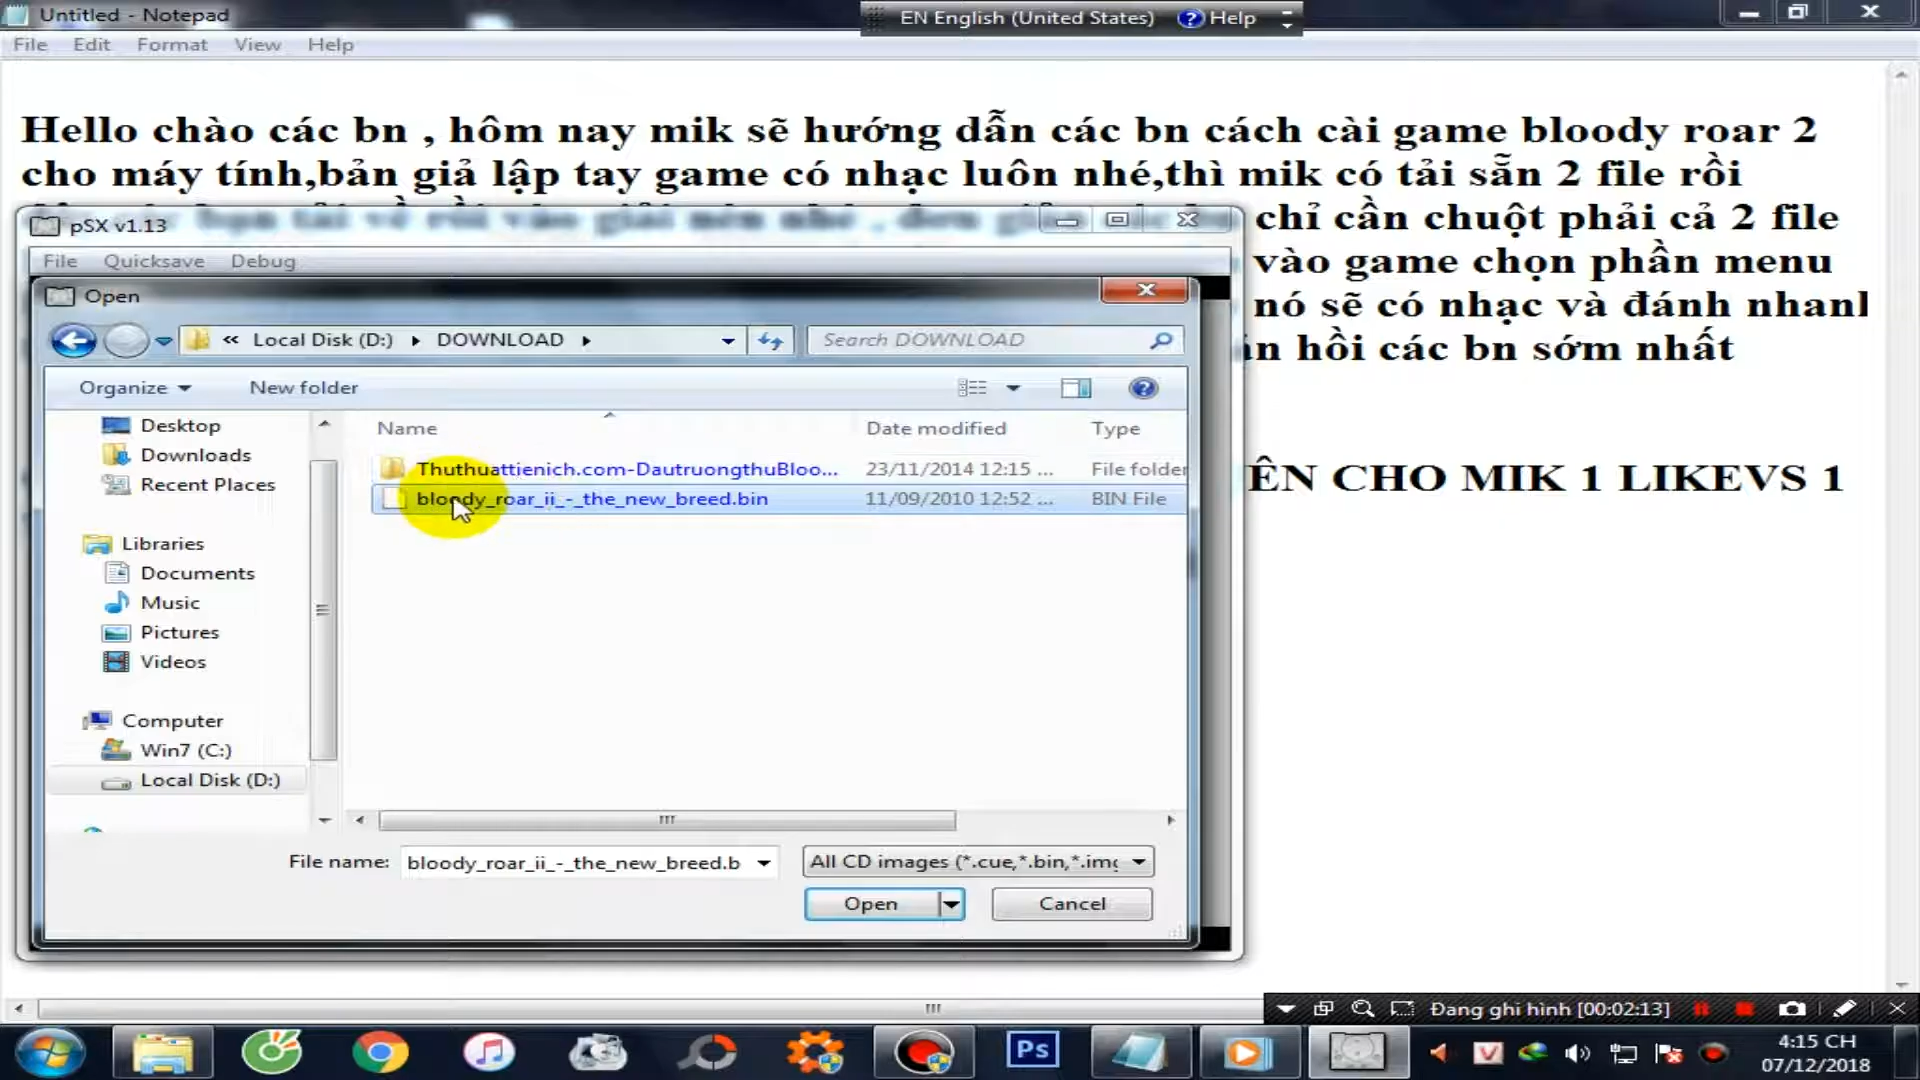This screenshot has width=1920, height=1080.
Task: Click the Open button split arrow
Action: [951, 904]
